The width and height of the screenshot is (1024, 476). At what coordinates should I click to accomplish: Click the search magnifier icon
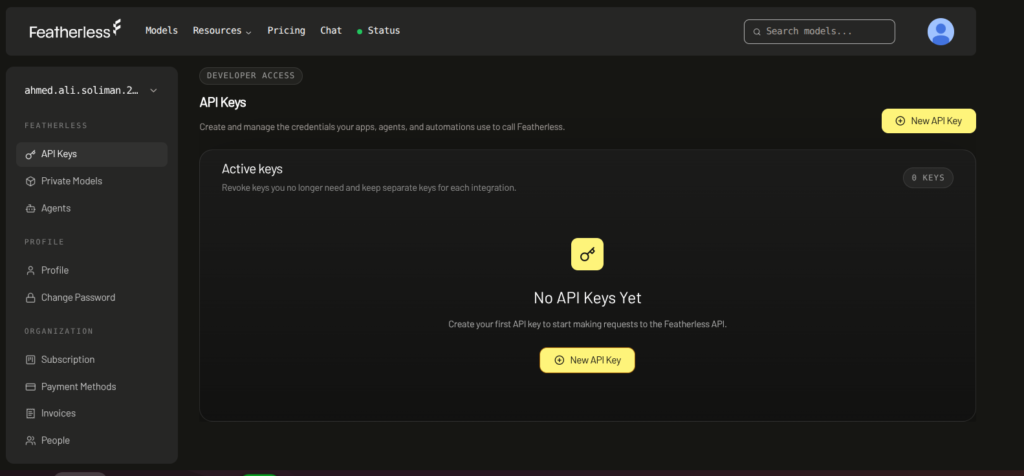757,31
